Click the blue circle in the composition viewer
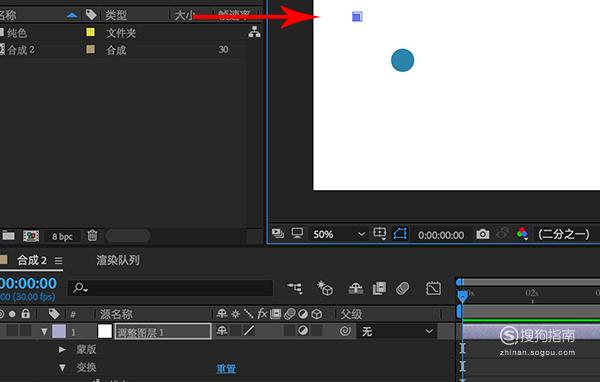The height and width of the screenshot is (382, 600). [403, 60]
